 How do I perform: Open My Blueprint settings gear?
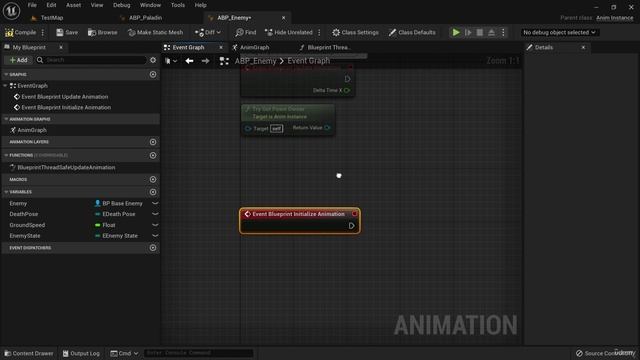tap(153, 60)
